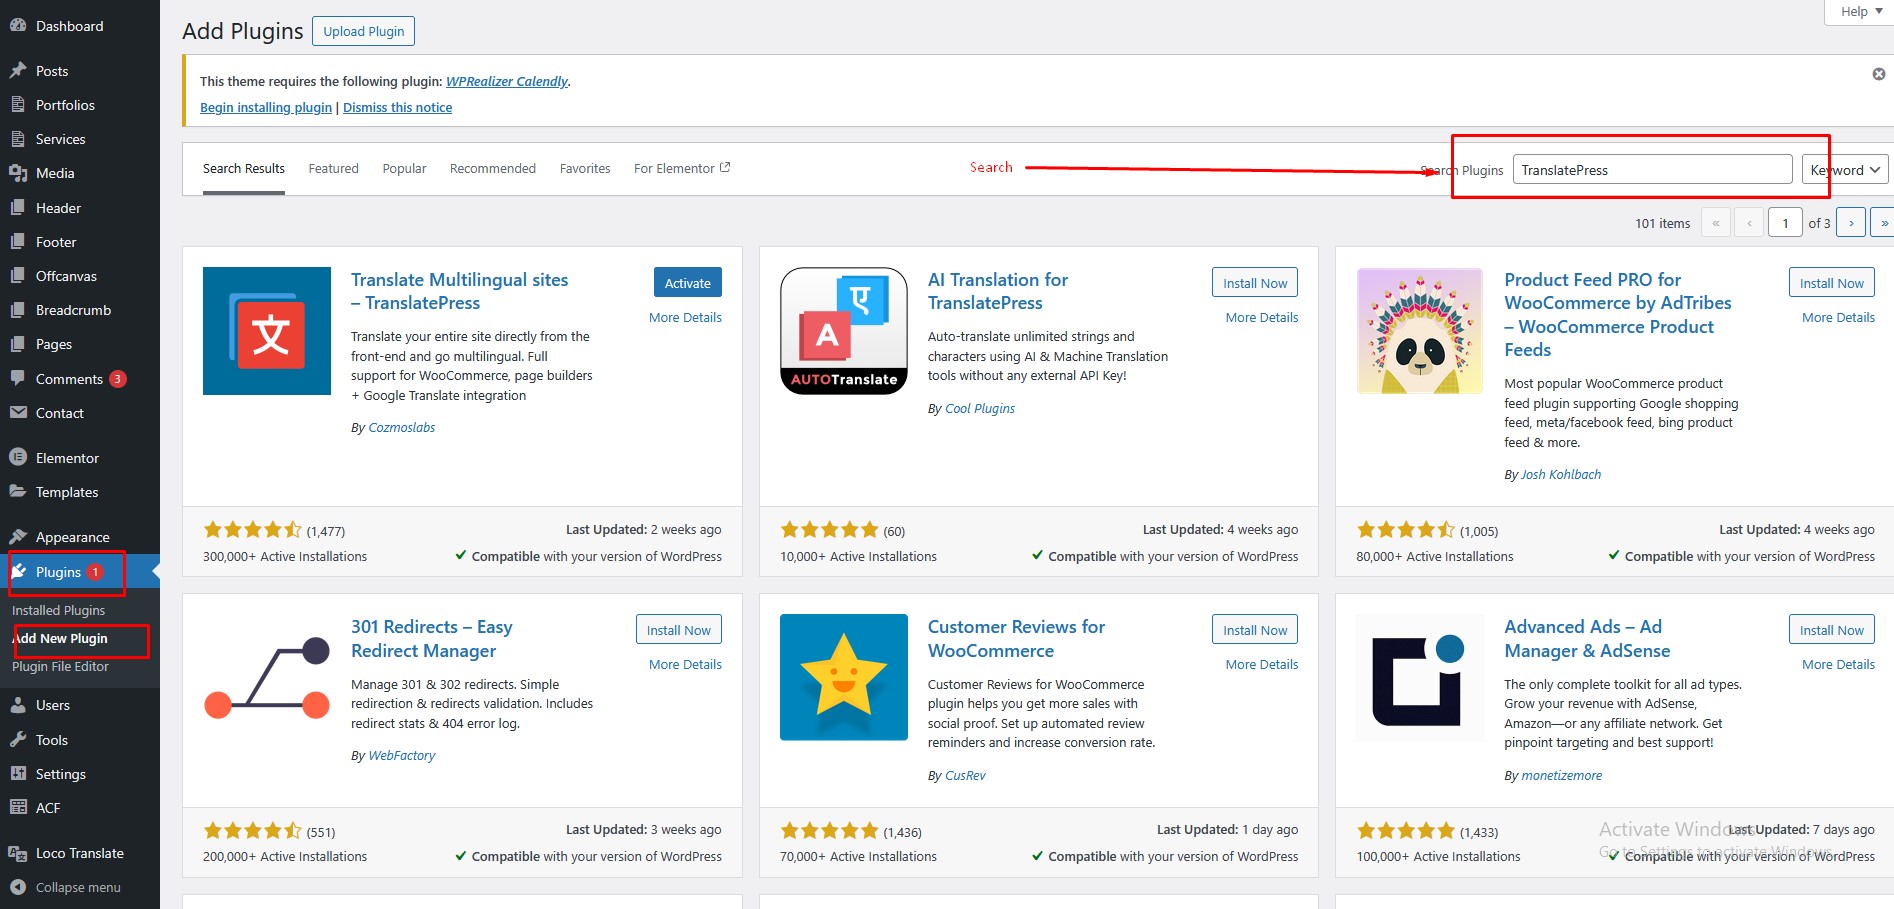
Task: Click the 301 Redirects plugin icon
Action: pyautogui.click(x=266, y=677)
